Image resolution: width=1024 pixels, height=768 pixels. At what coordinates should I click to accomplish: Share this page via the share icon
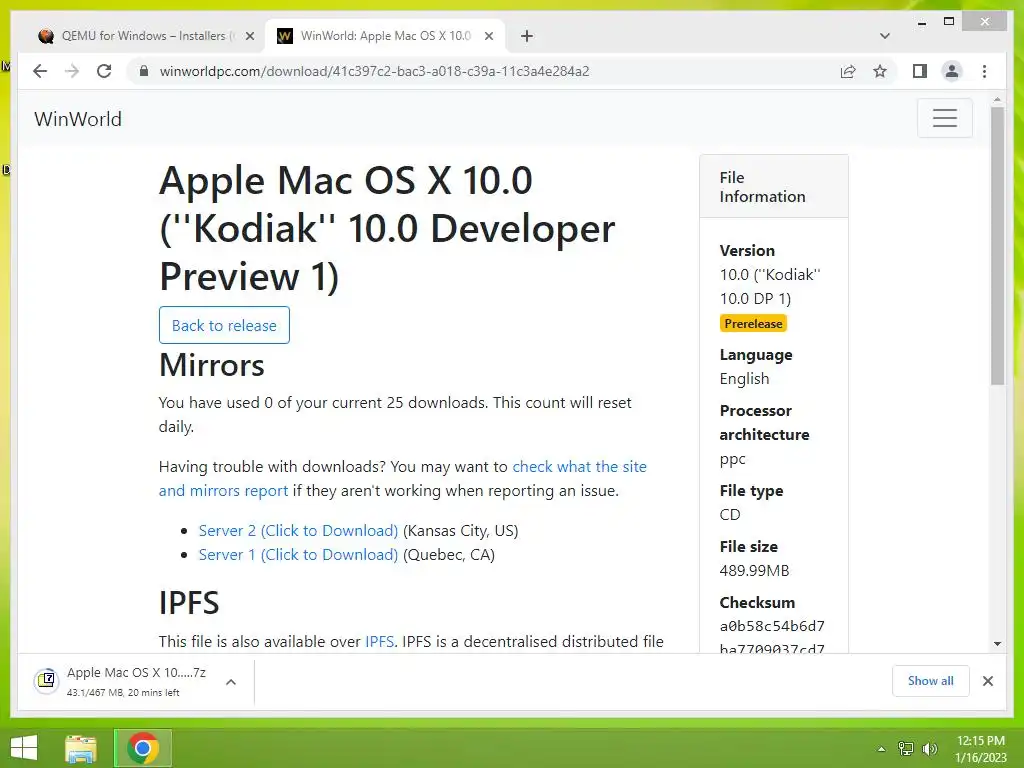(x=848, y=71)
